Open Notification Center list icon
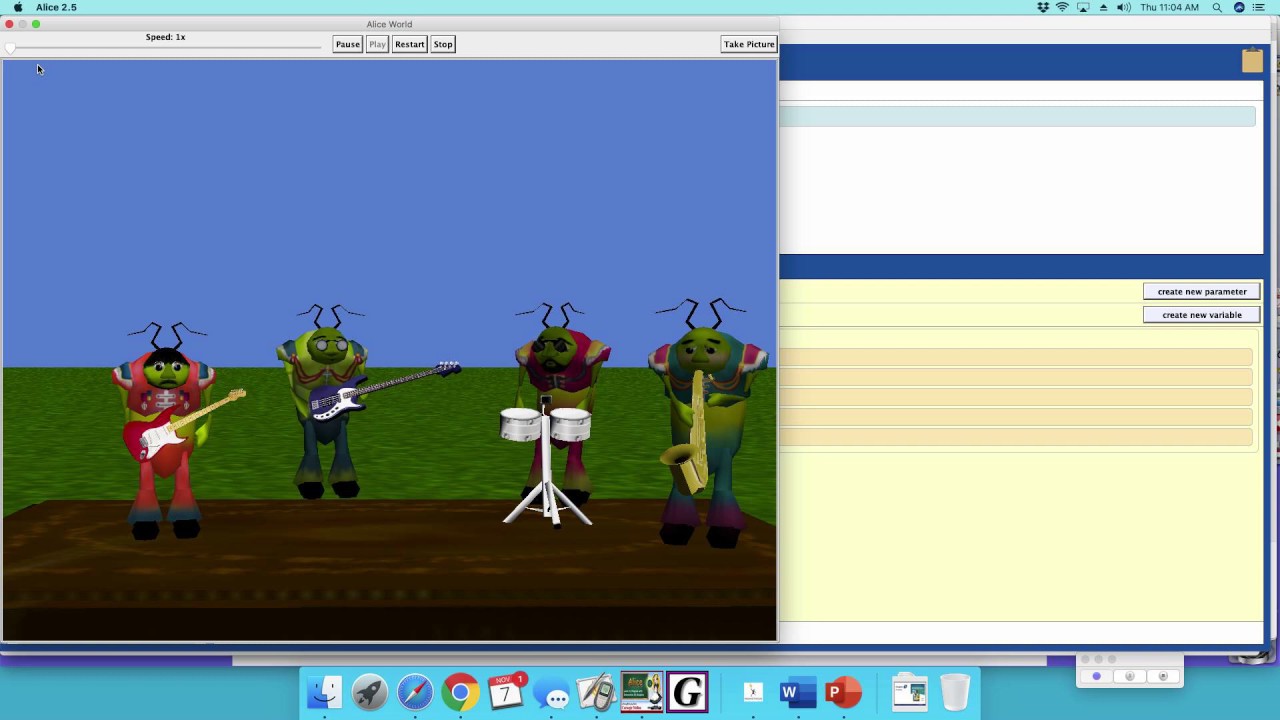The image size is (1280, 720). click(1259, 7)
